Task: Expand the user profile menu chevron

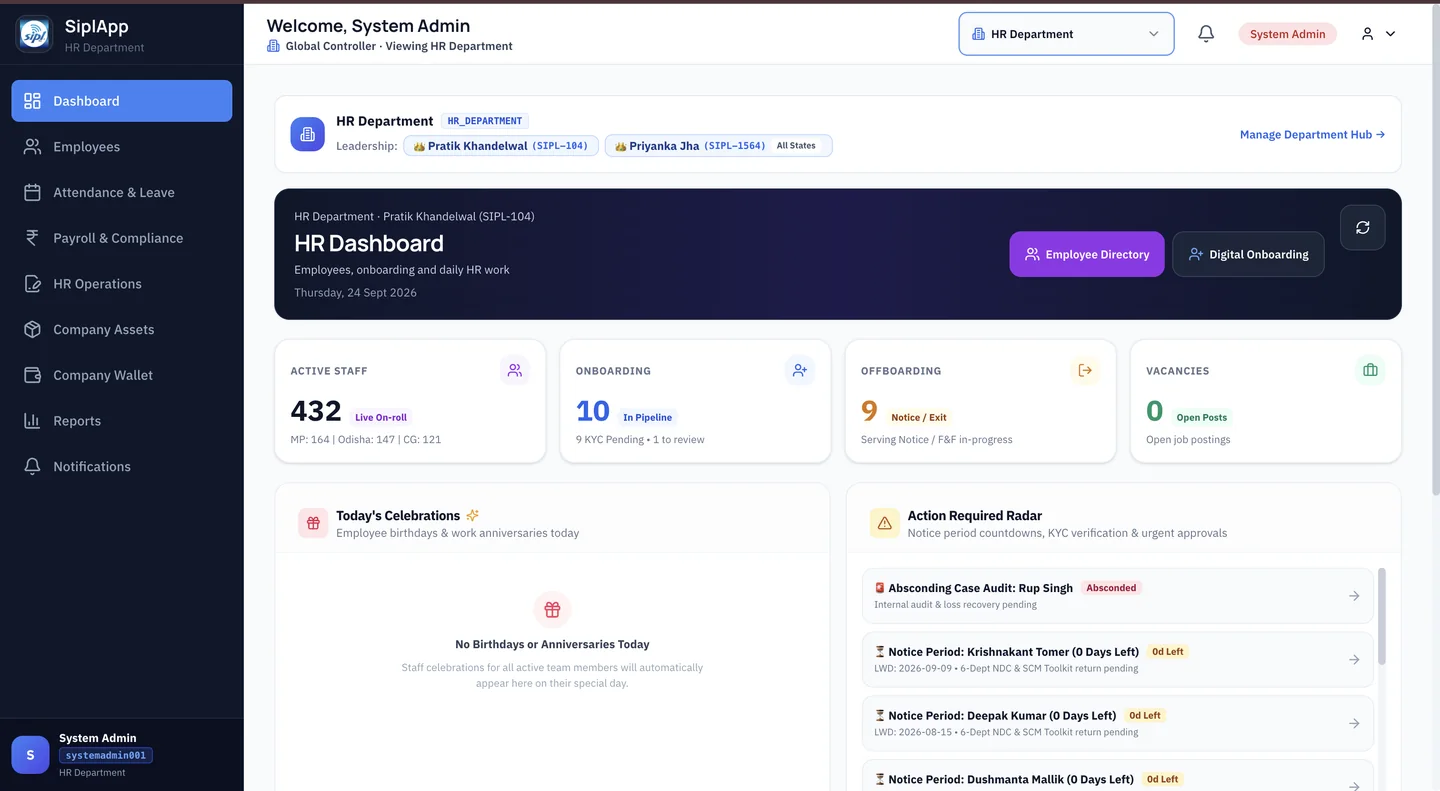Action: (1390, 34)
